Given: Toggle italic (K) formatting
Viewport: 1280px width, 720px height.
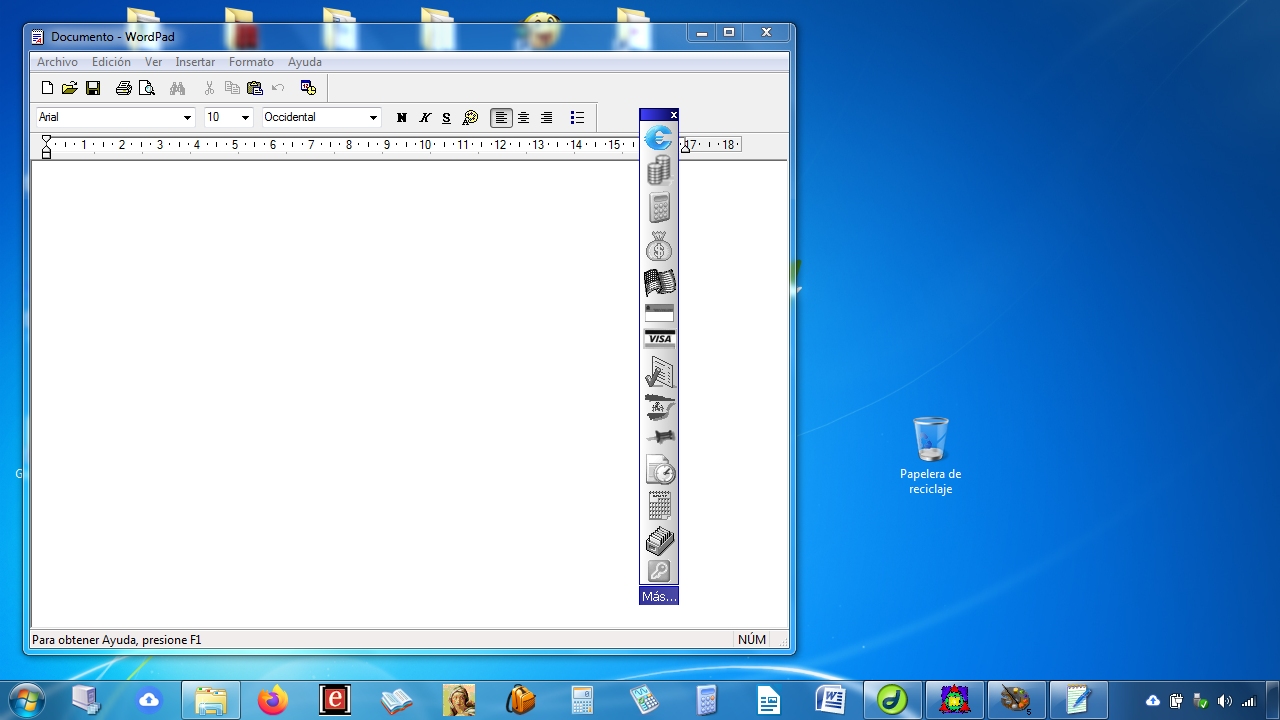Looking at the screenshot, I should click(x=424, y=118).
